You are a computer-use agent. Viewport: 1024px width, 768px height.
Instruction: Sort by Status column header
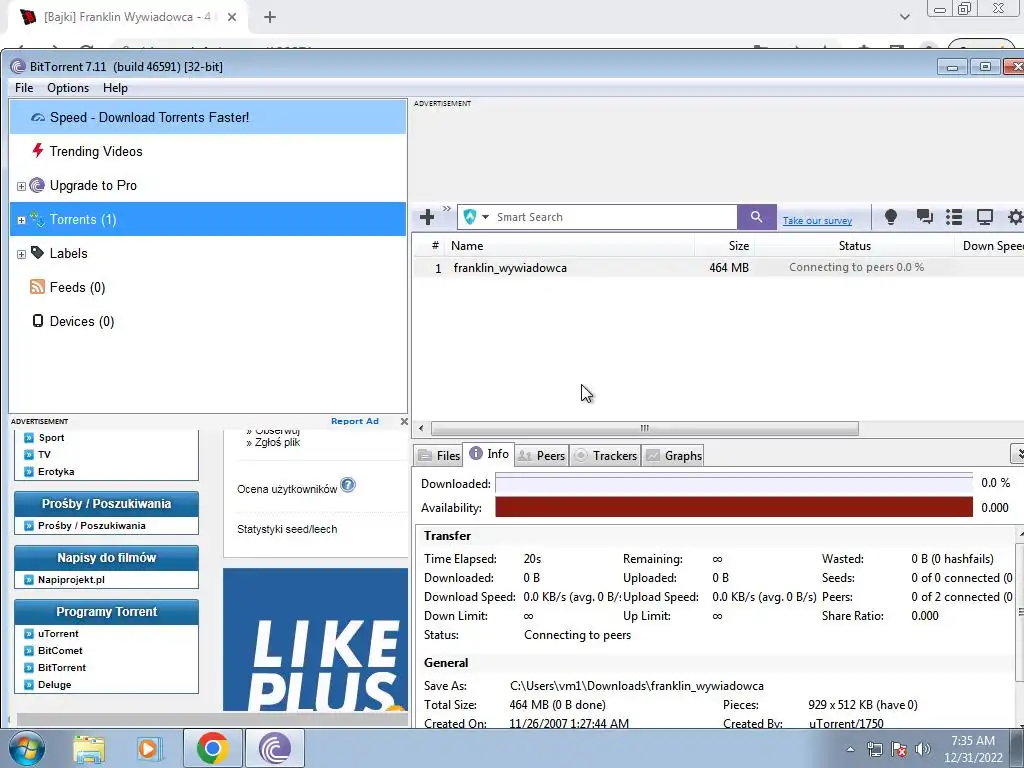click(854, 246)
